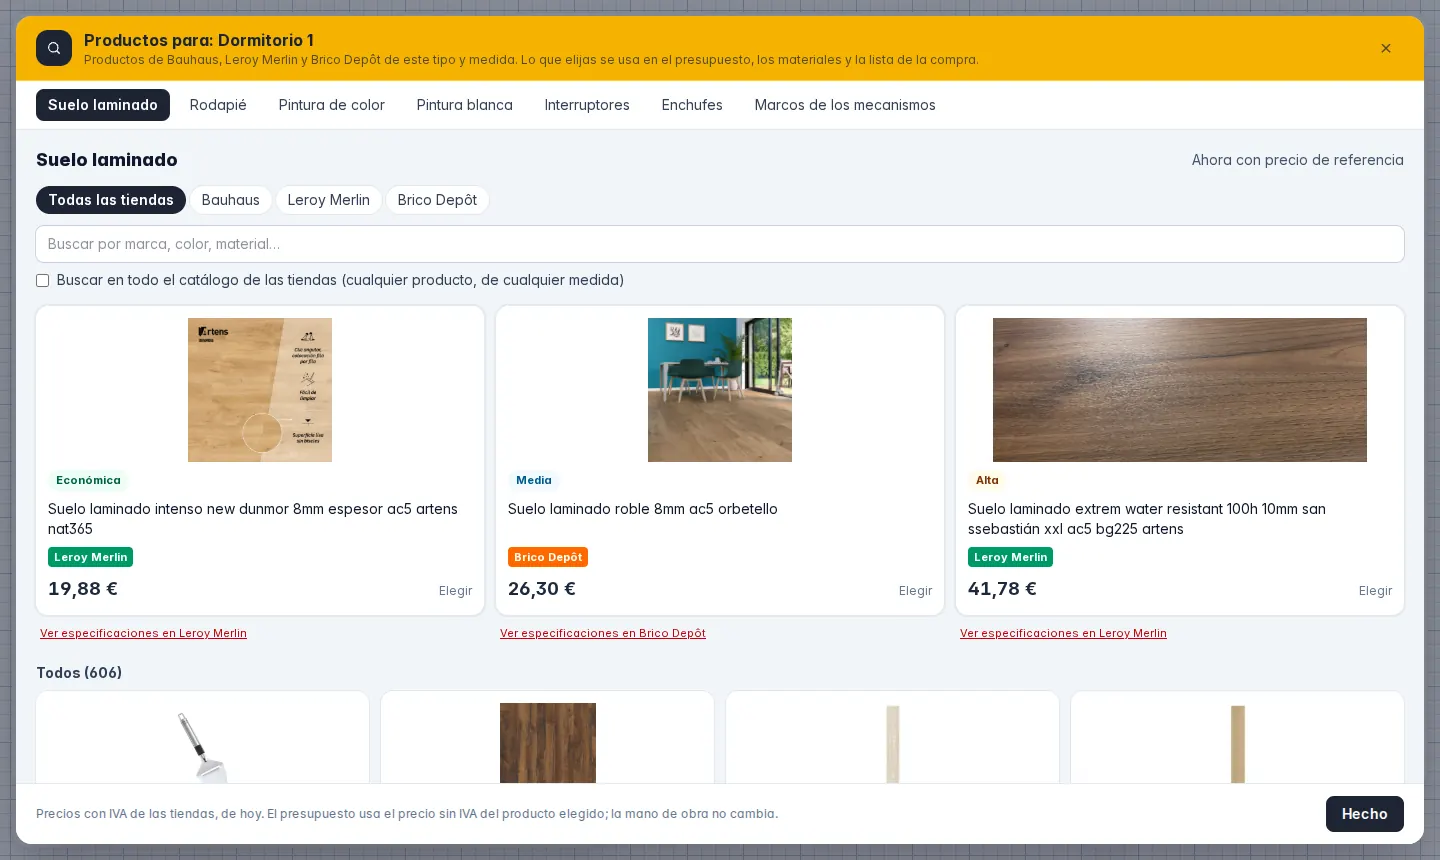Screen dimensions: 1440x860
Task: Click the title Suelo laminado roble 8mm ac5 orbetello
Action: pos(643,509)
